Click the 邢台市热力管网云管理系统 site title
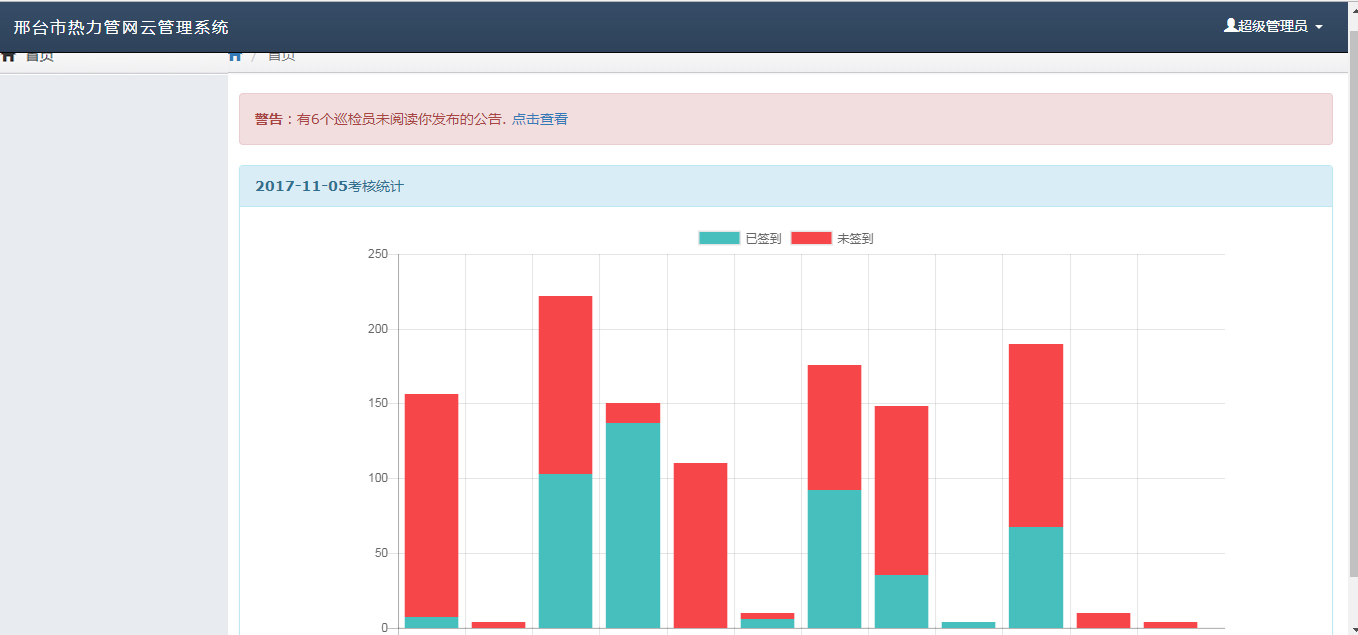This screenshot has height=635, width=1358. [x=121, y=27]
